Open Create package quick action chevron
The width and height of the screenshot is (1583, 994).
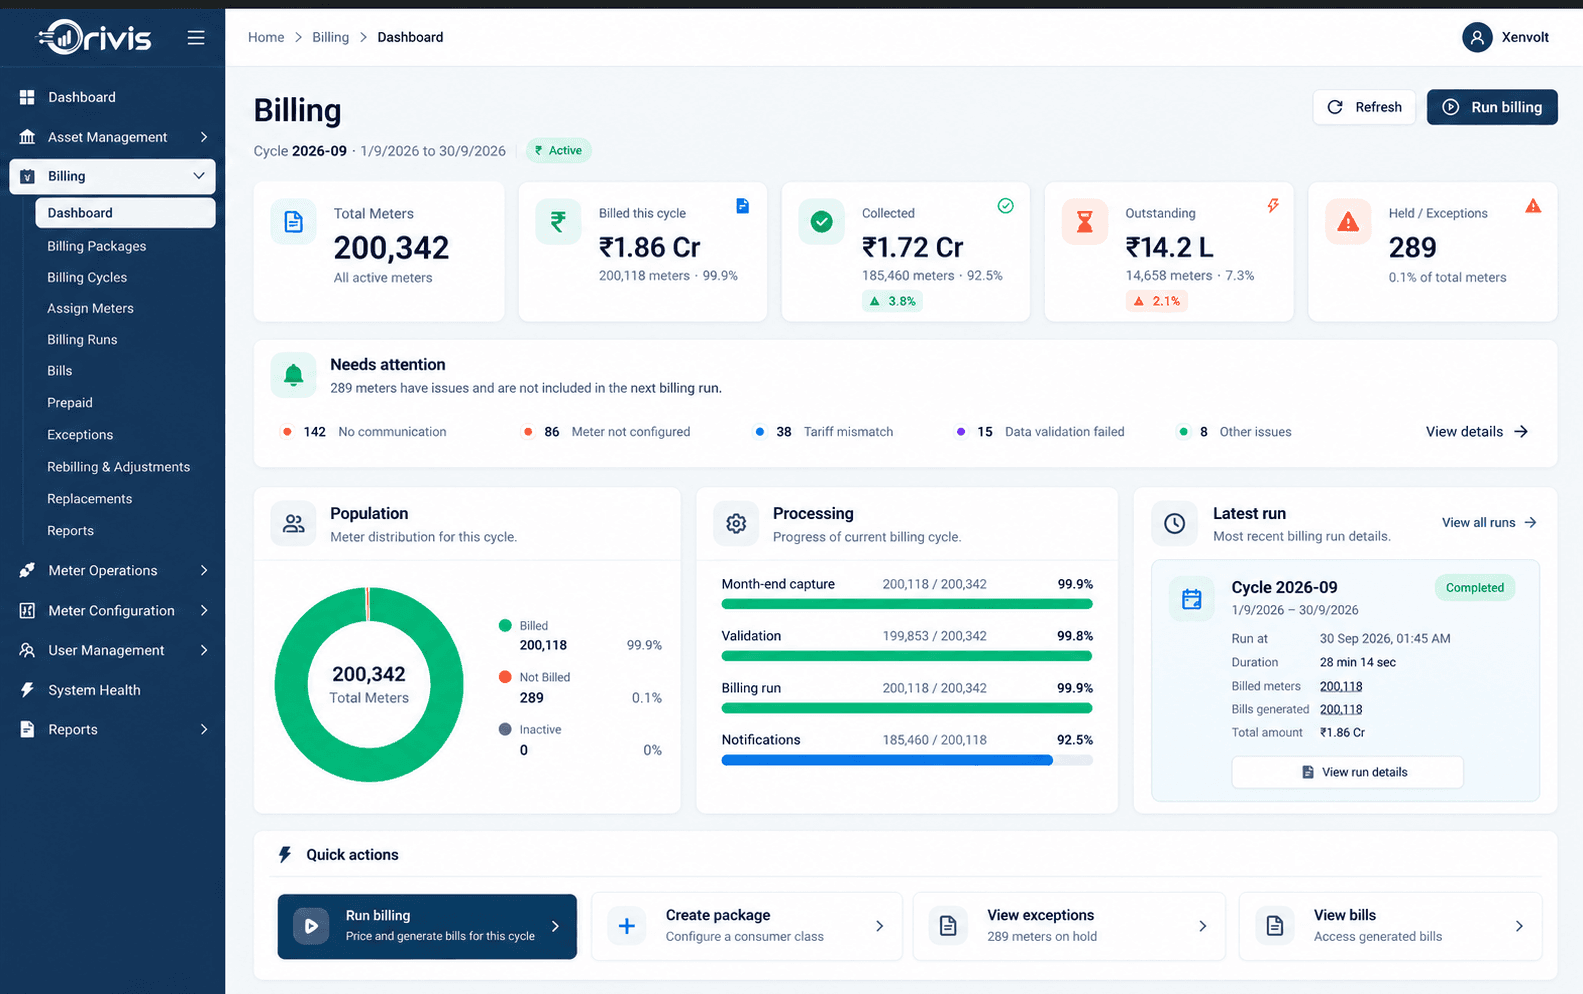point(880,926)
